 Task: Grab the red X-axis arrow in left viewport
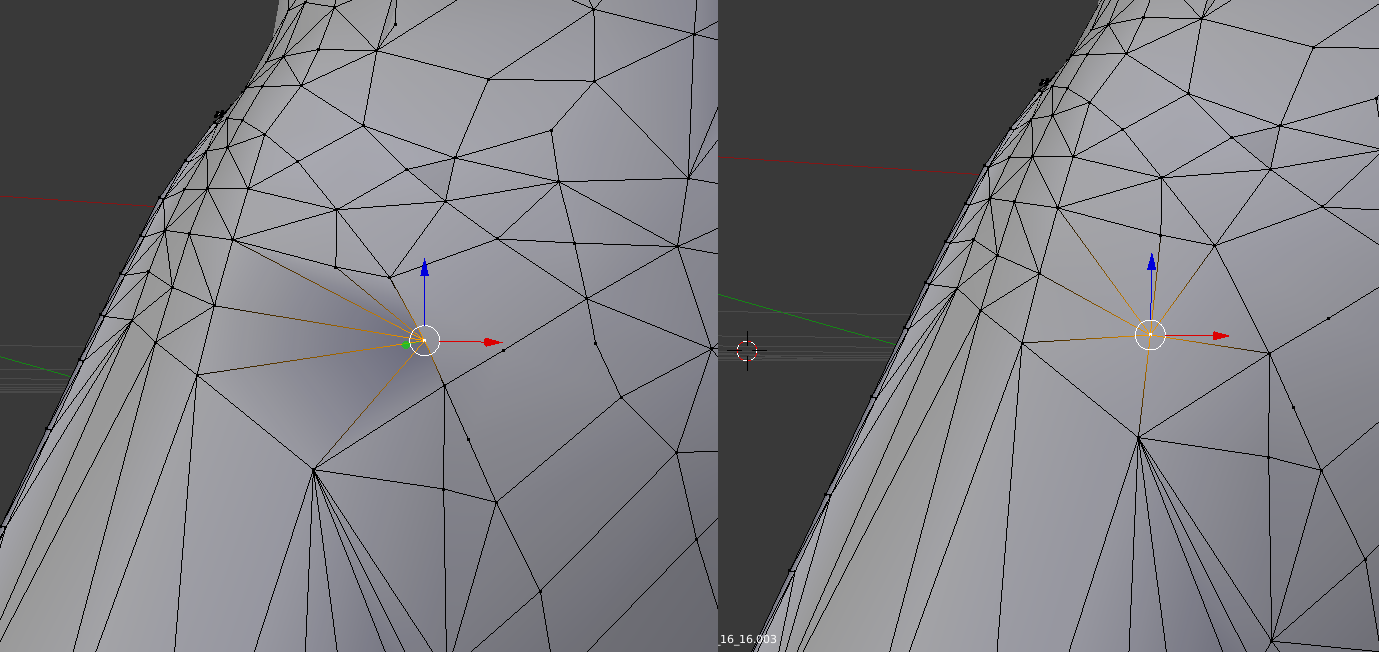[492, 342]
